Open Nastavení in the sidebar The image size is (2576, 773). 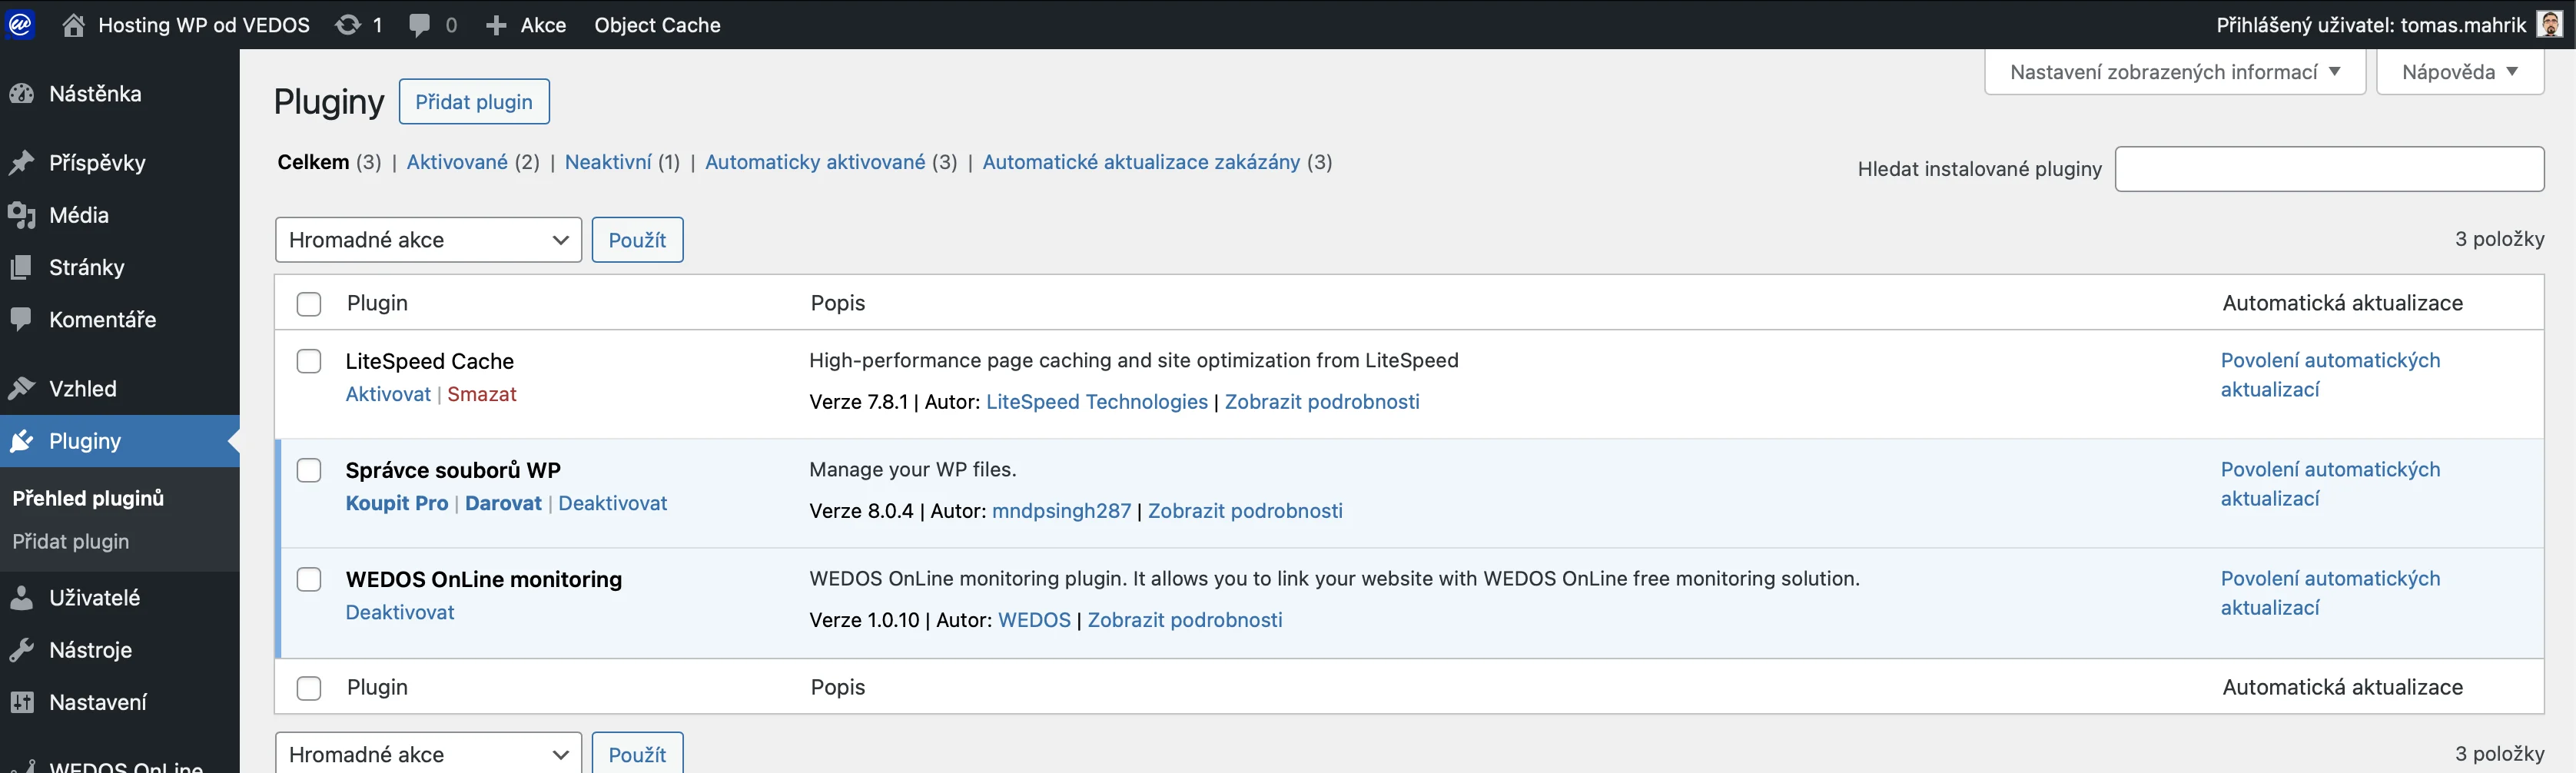click(98, 703)
